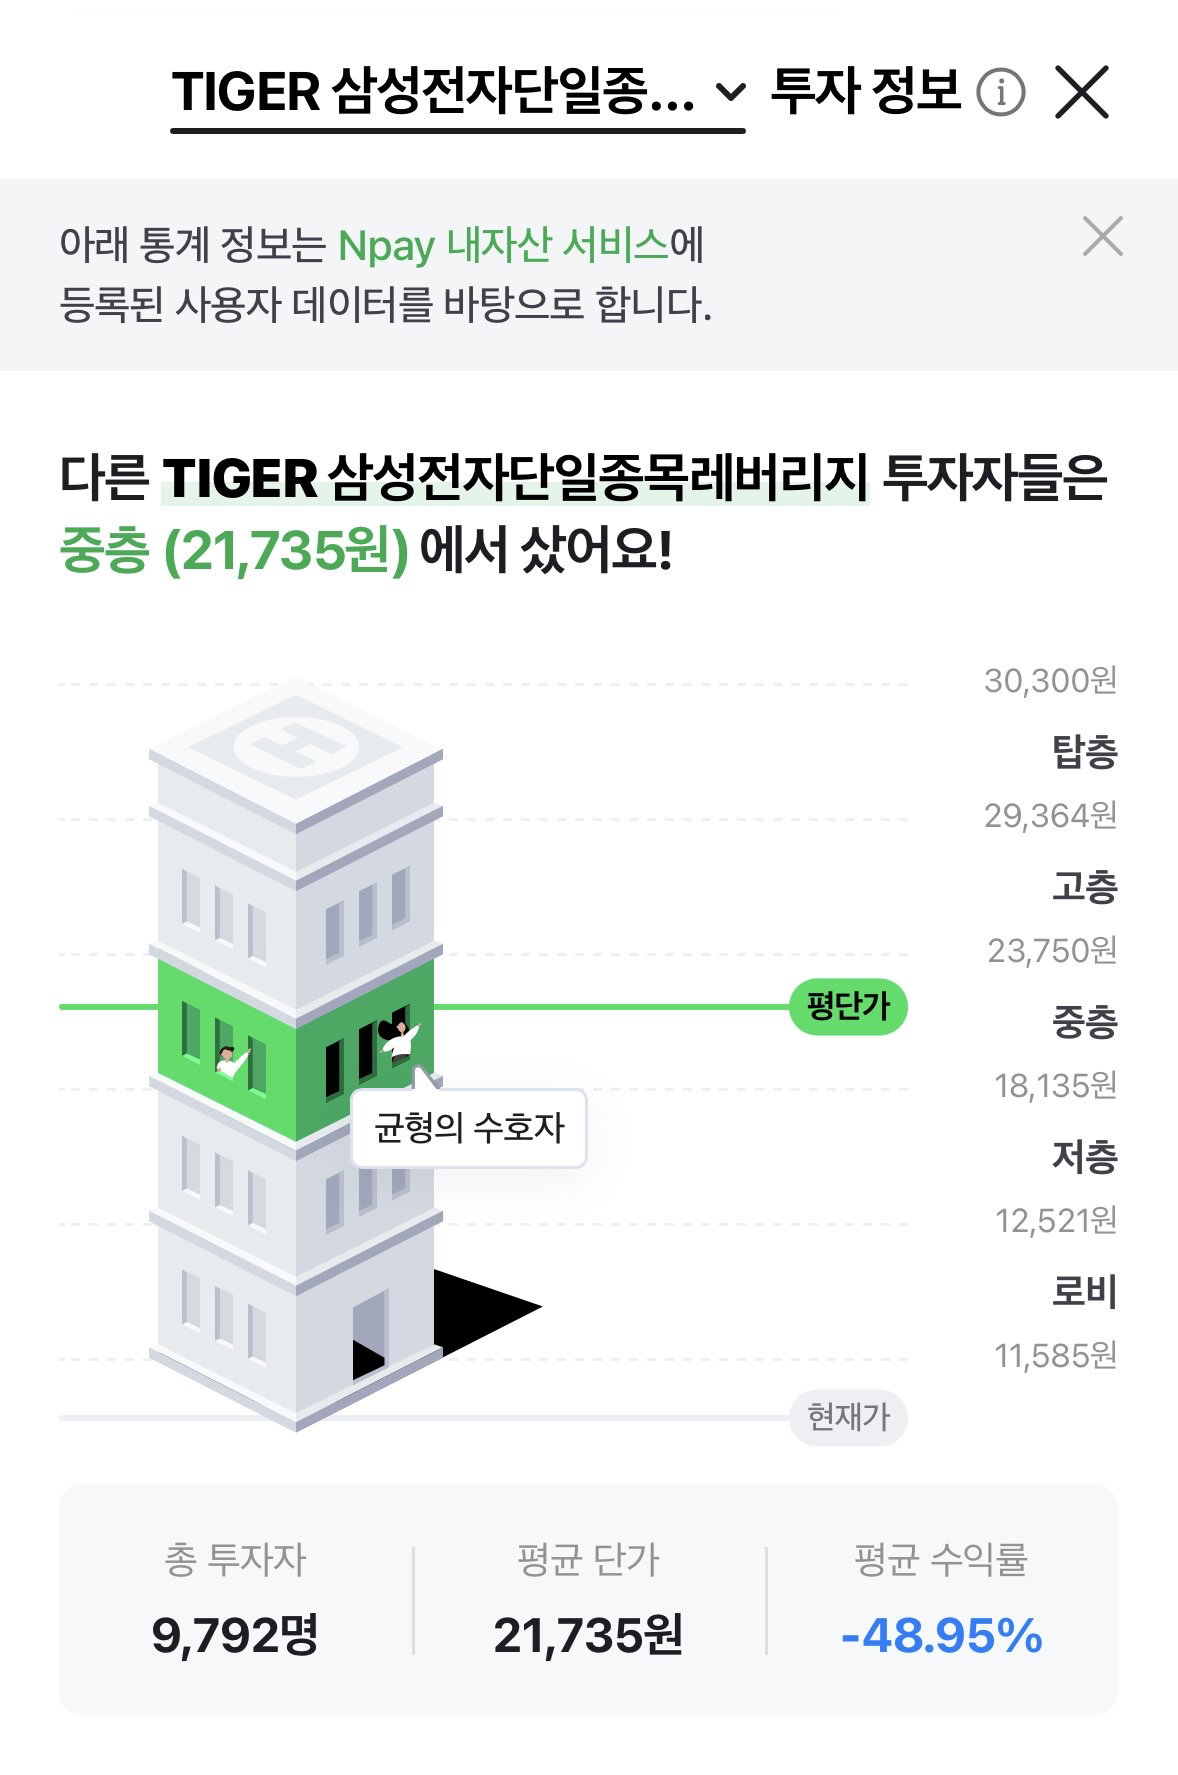This screenshot has width=1178, height=1775.
Task: Tap the 총 투자자 9,792명 statistic
Action: click(x=235, y=1600)
